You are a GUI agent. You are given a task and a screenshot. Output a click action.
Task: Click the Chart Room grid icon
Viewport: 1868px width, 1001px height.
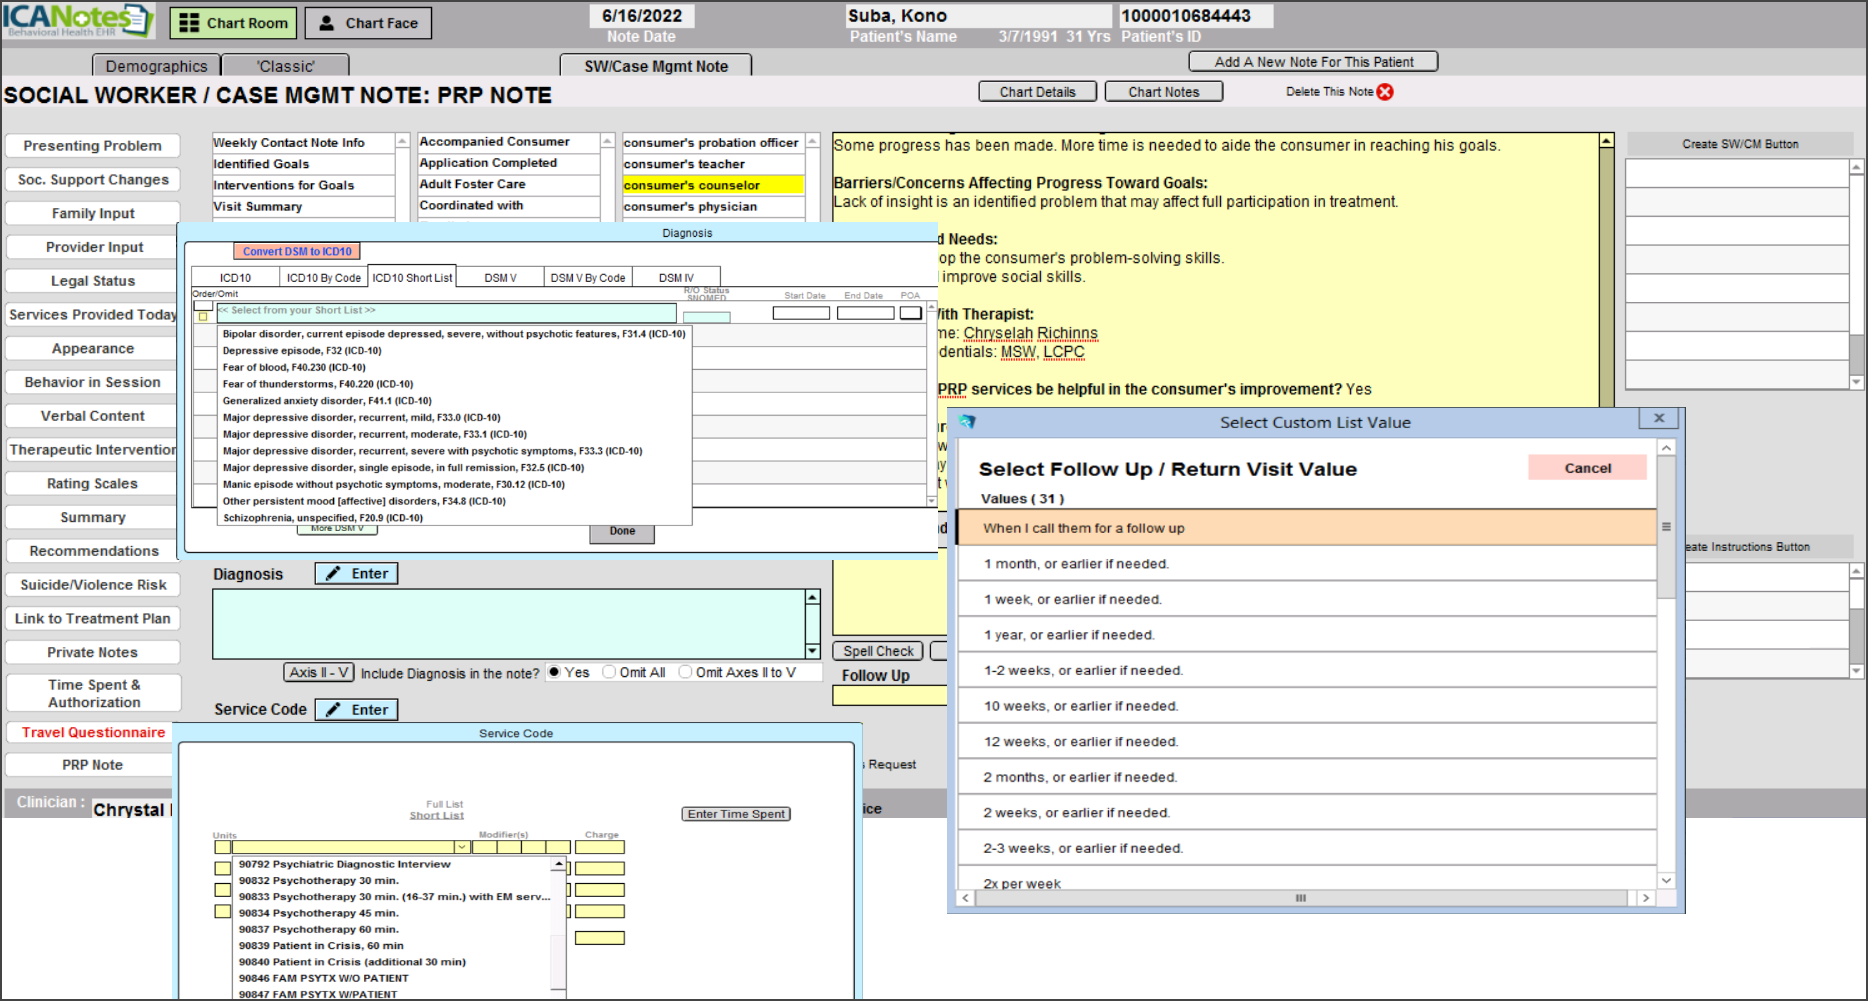click(189, 23)
